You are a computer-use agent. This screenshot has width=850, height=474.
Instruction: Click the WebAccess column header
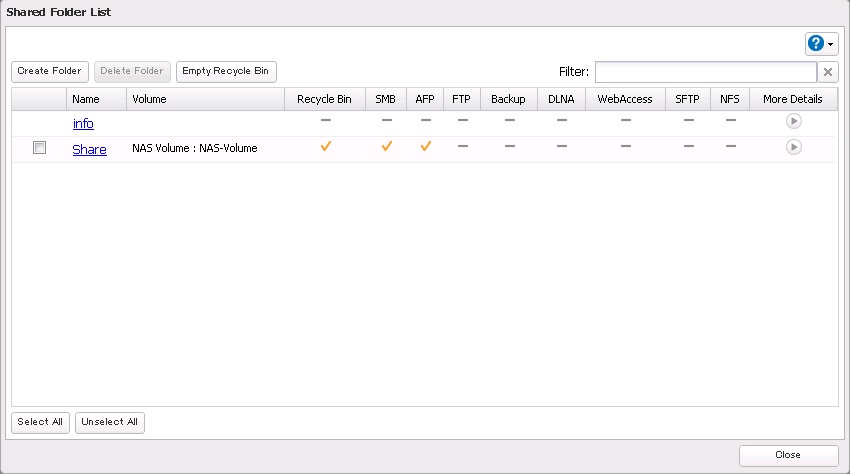point(625,99)
